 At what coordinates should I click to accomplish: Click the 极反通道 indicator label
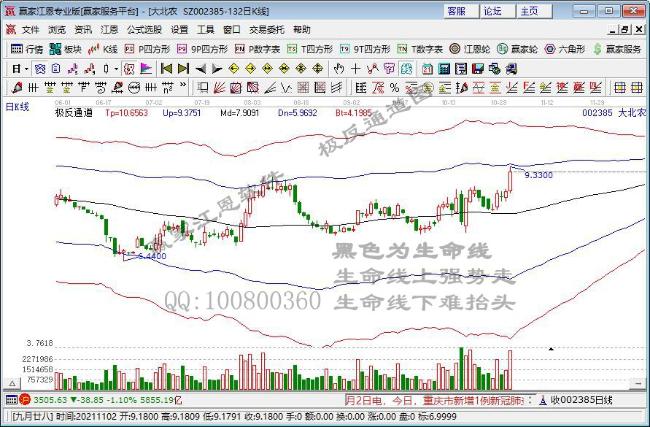(x=74, y=112)
